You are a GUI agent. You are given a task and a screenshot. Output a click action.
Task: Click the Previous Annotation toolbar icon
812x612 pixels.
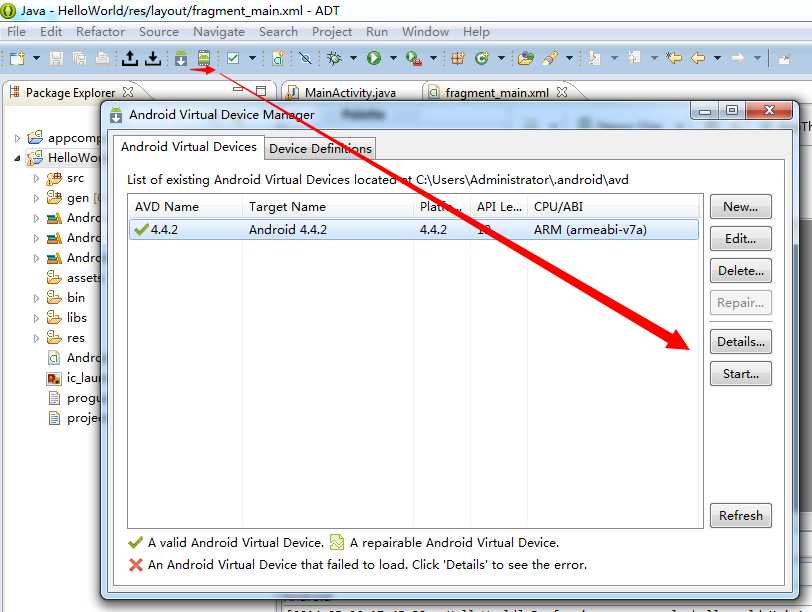click(x=634, y=58)
